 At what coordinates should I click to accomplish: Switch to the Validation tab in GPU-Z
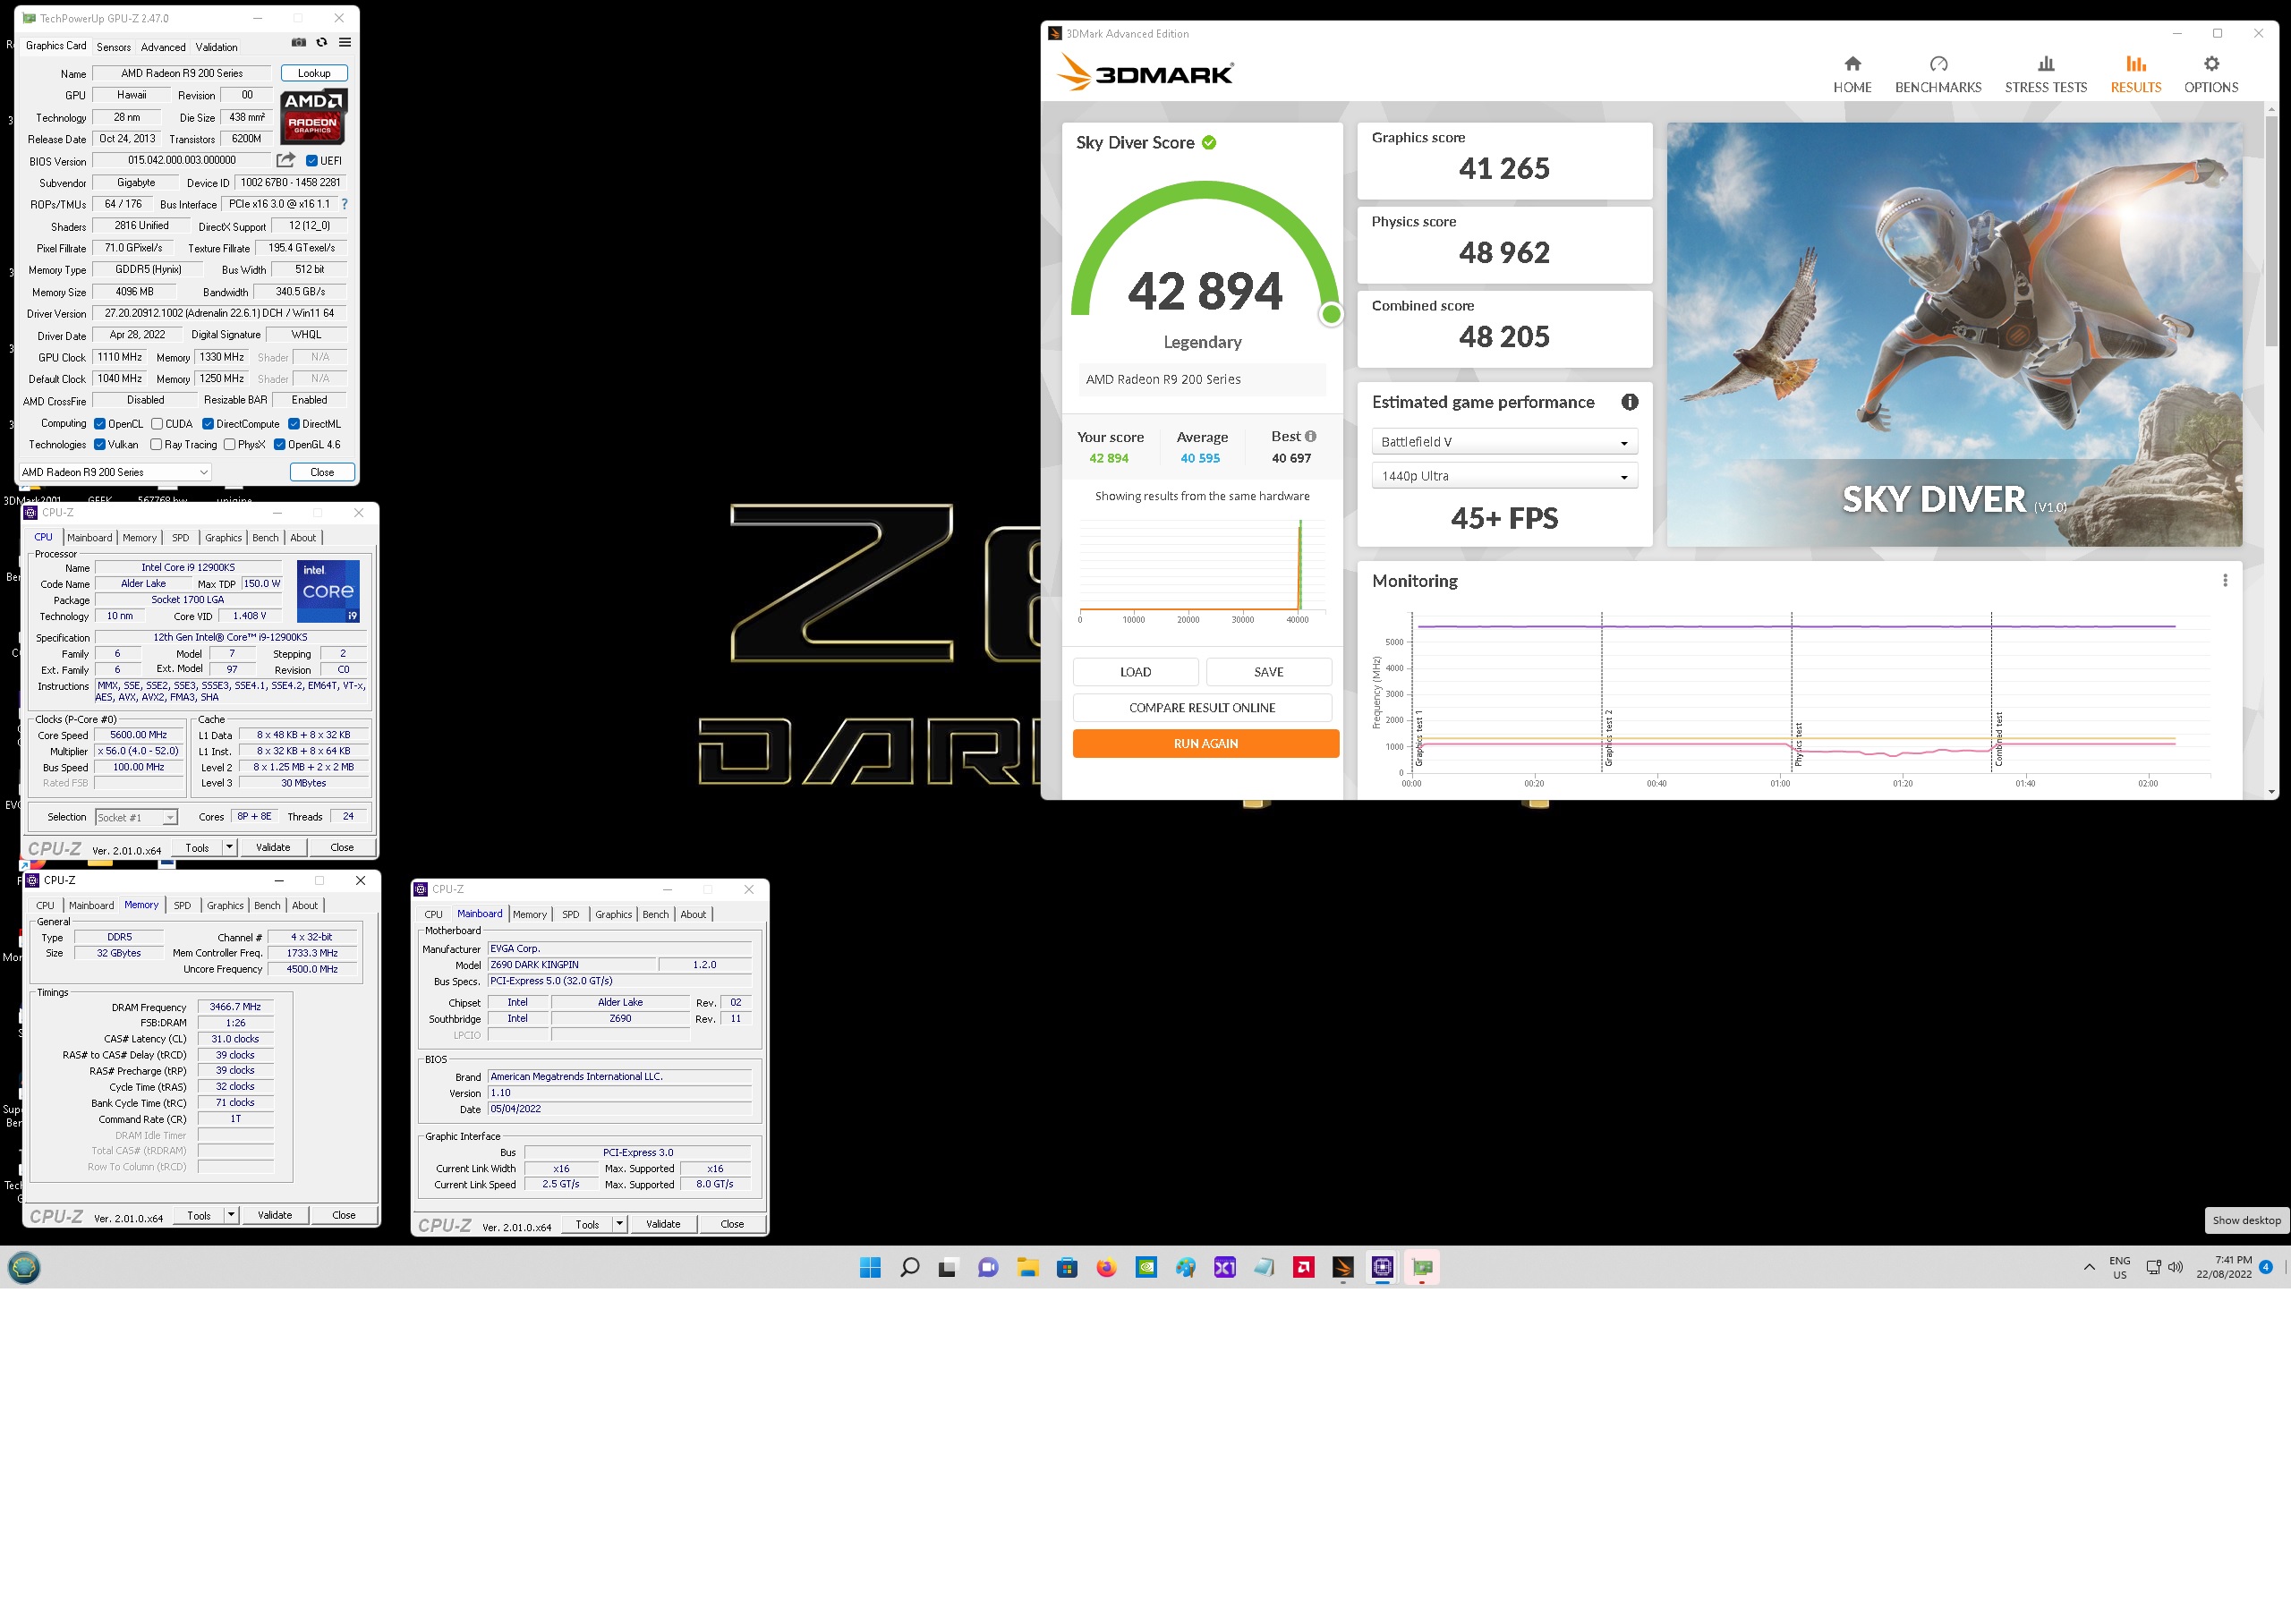216,47
